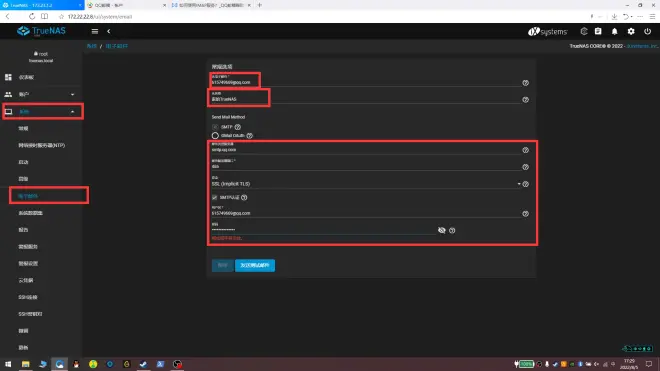Open the TrueCommand status icon
660x371 pixels.
(x=583, y=31)
